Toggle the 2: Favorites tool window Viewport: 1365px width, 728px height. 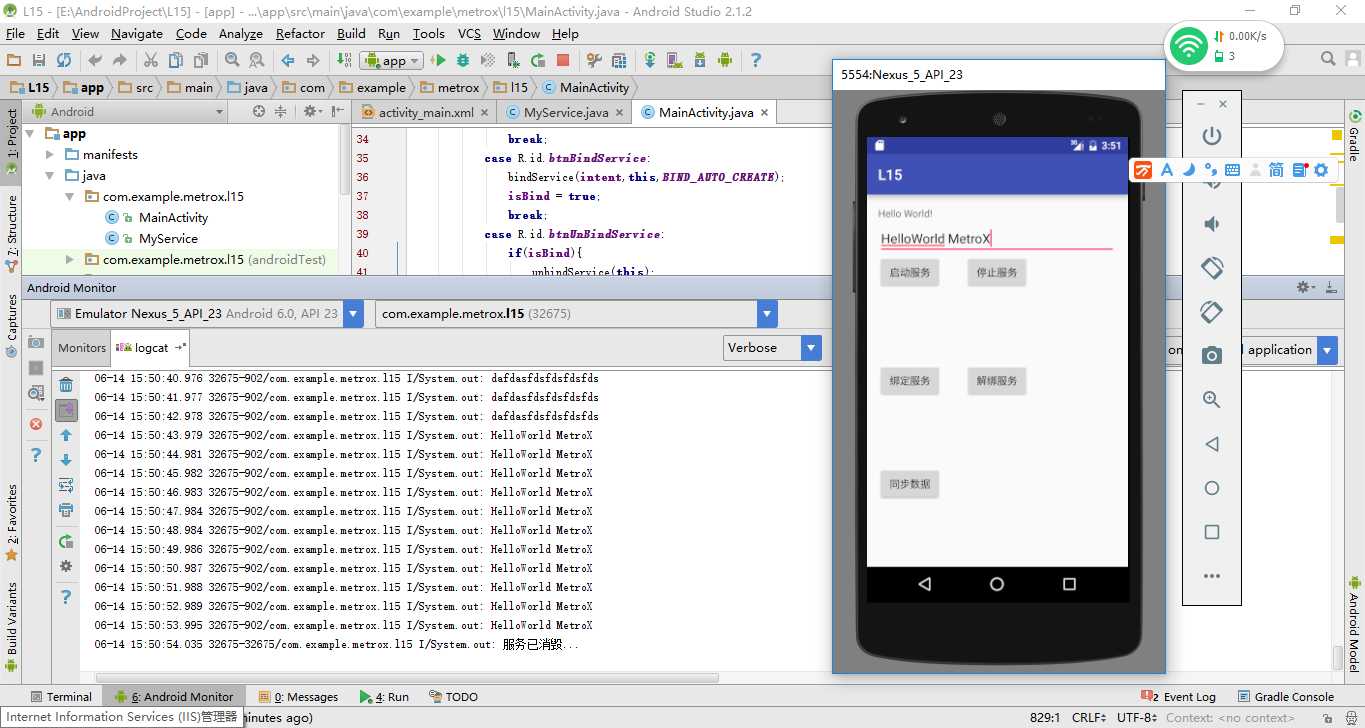pyautogui.click(x=11, y=522)
